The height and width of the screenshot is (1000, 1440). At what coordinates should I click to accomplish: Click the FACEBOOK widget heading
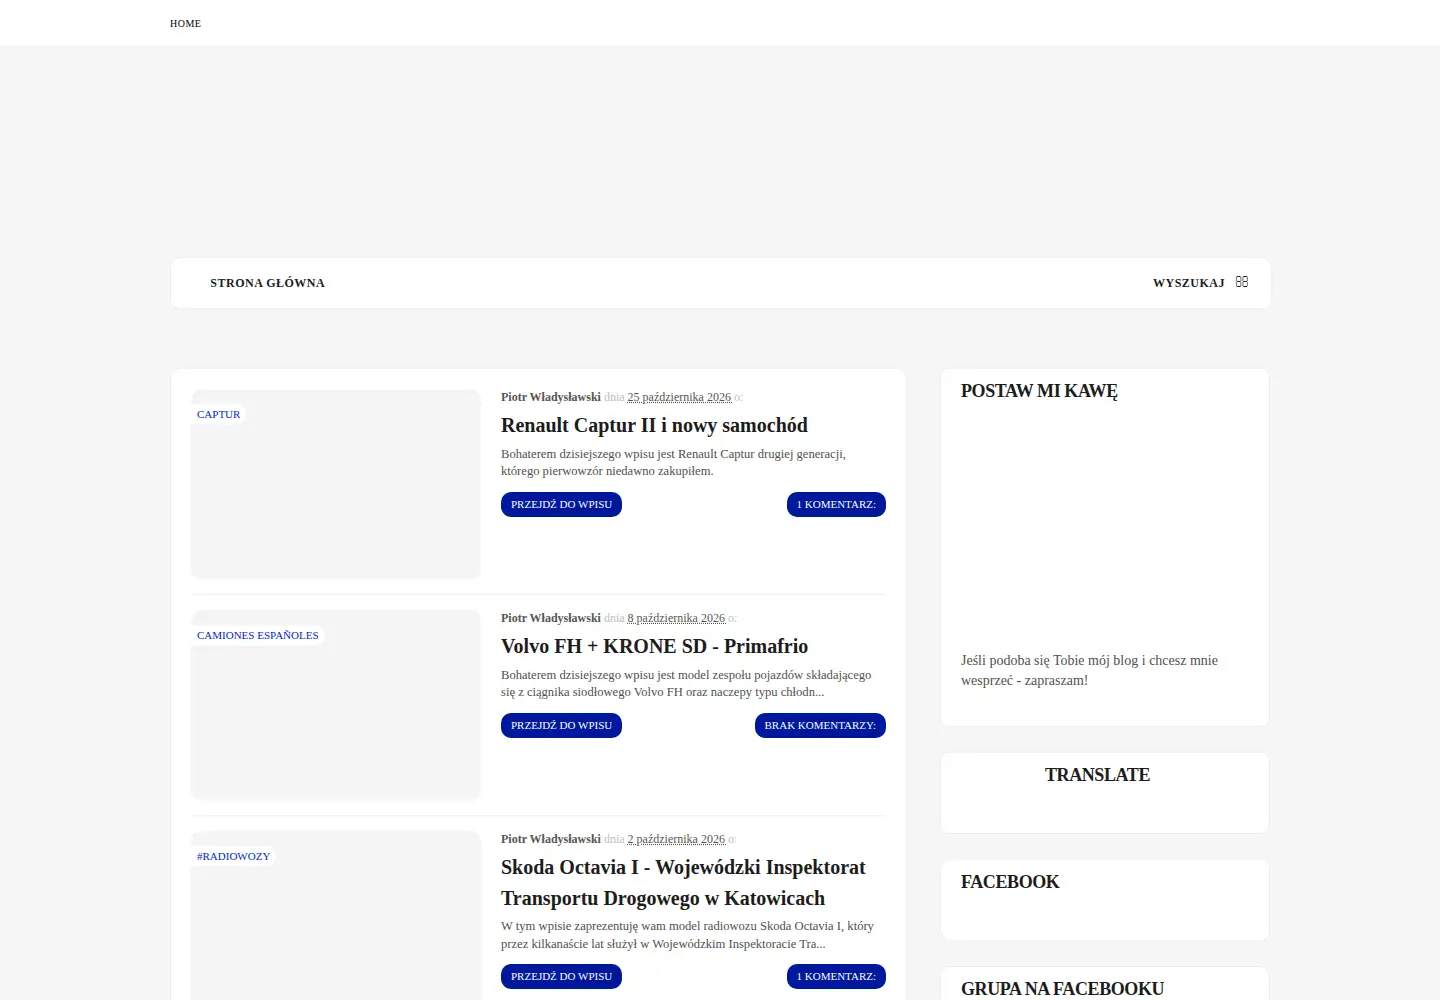click(x=1010, y=882)
